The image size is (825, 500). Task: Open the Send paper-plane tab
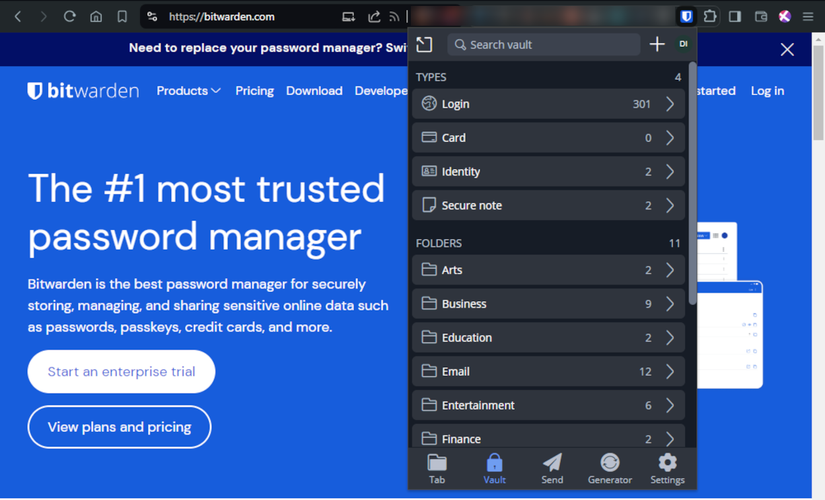coord(552,468)
